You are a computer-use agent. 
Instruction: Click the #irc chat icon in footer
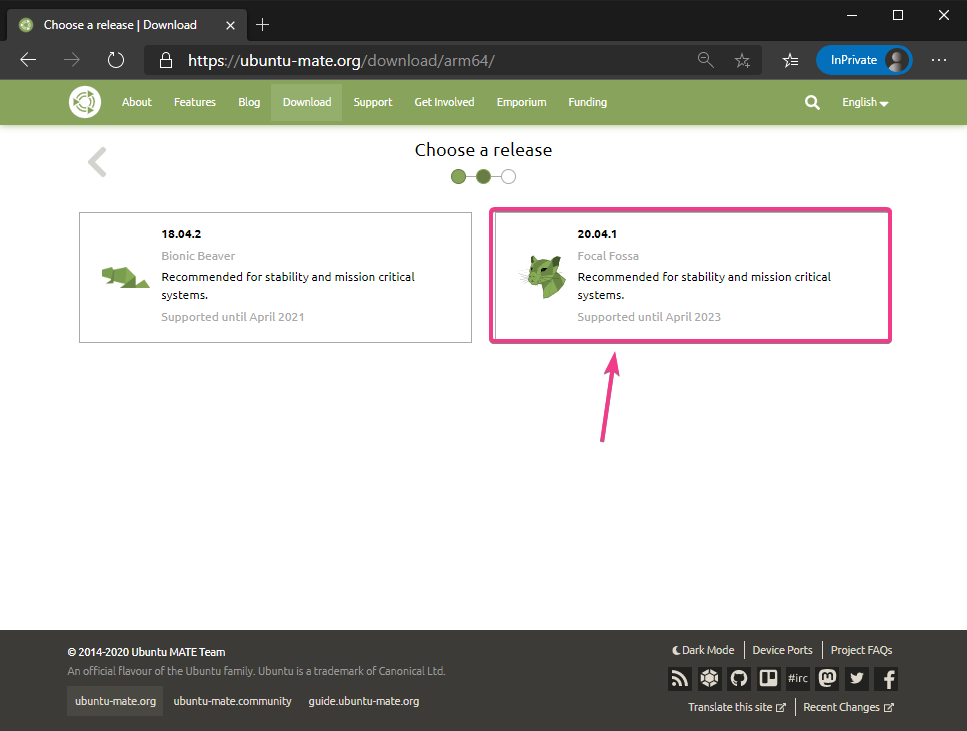click(x=798, y=679)
